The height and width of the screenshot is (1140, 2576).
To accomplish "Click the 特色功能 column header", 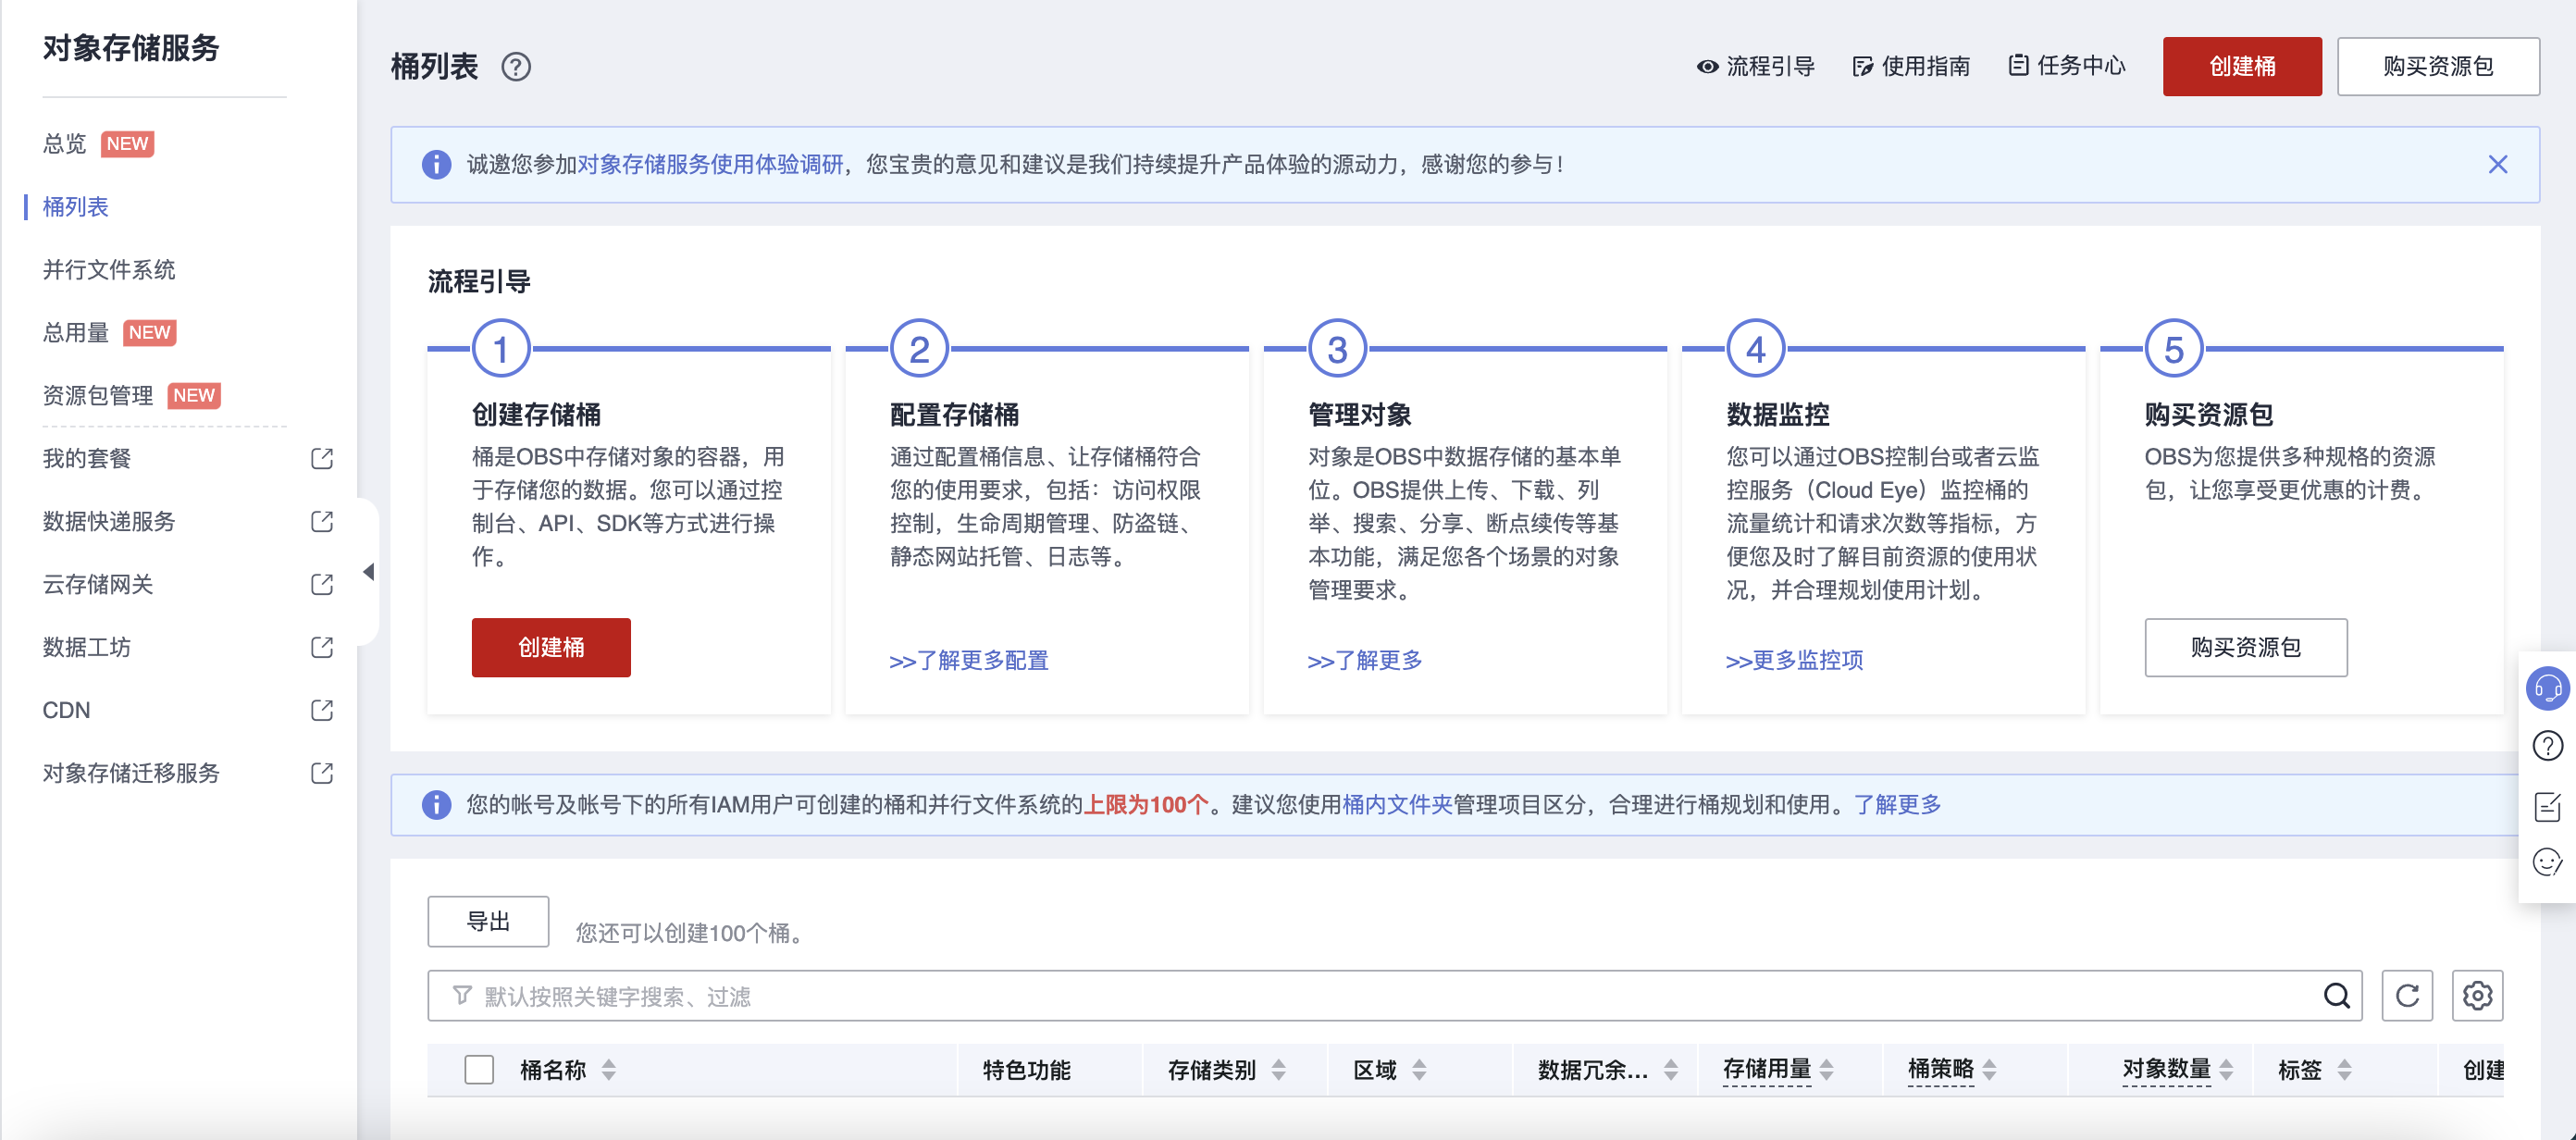I will coord(1026,1070).
